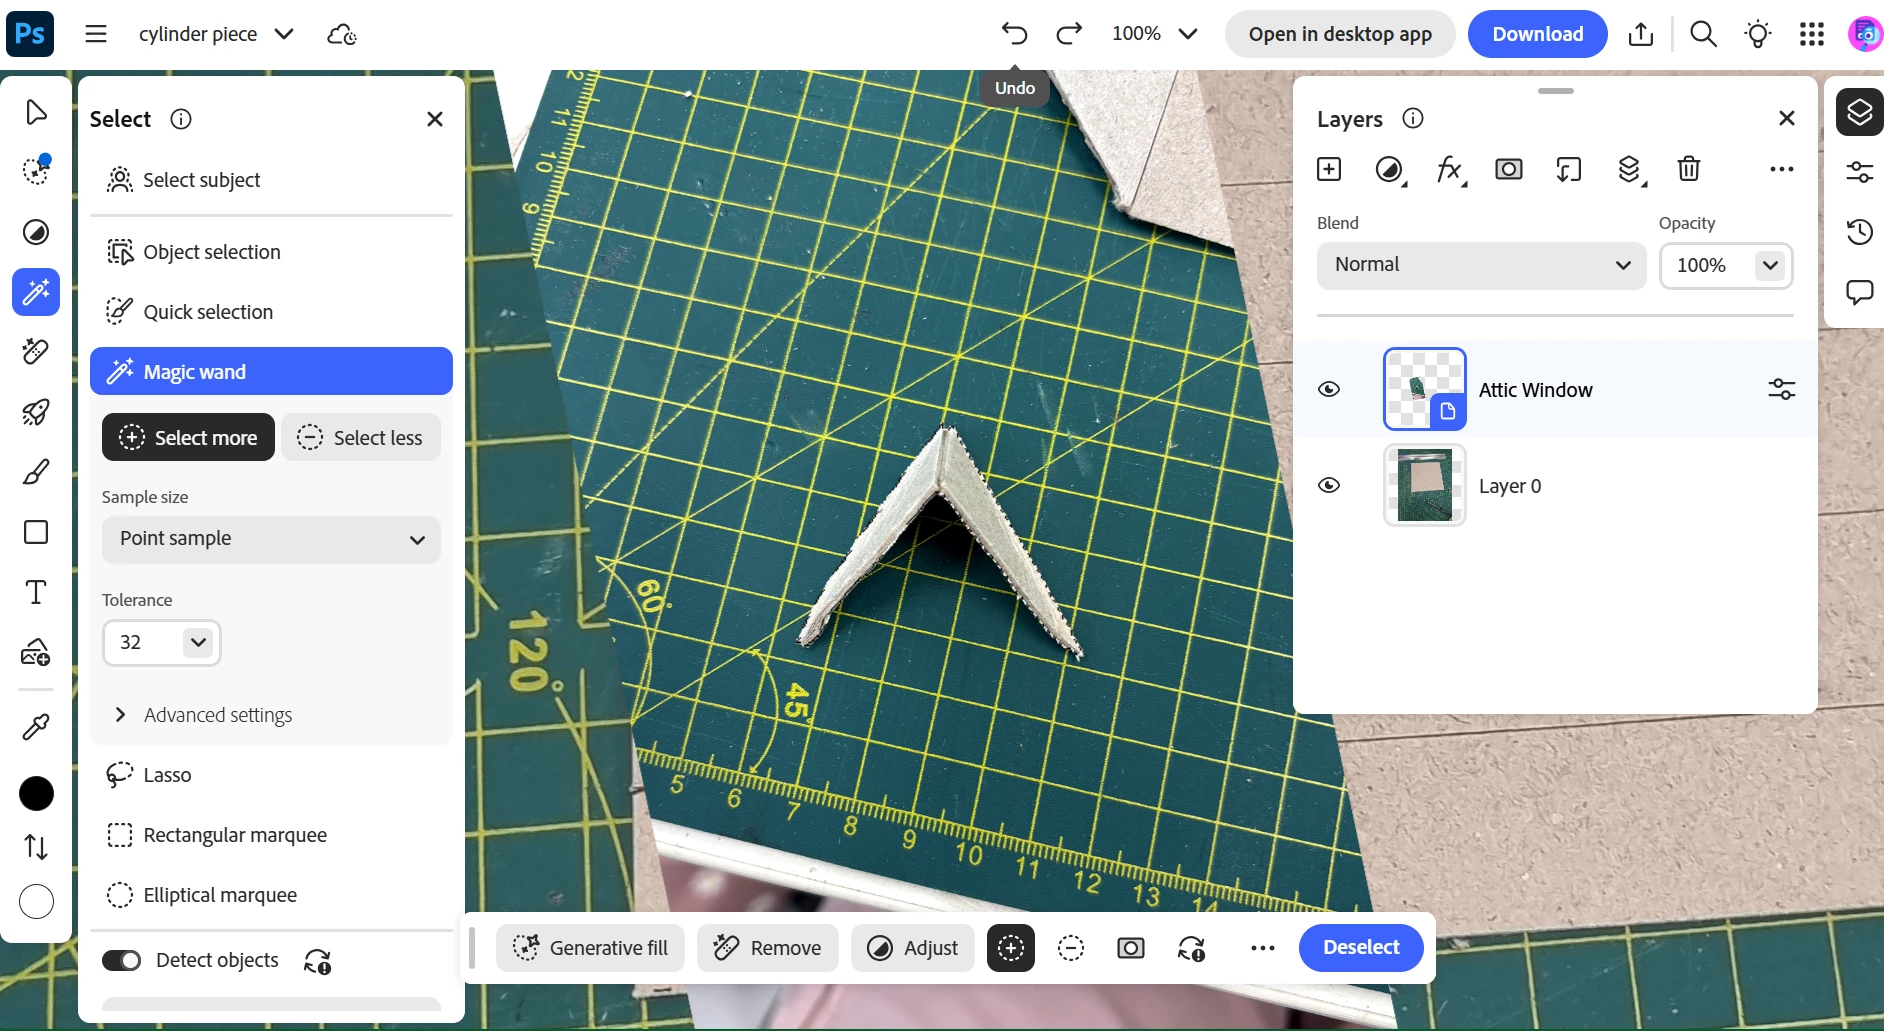Select the Rectangle shape tool
This screenshot has height=1031, width=1884.
tap(36, 532)
